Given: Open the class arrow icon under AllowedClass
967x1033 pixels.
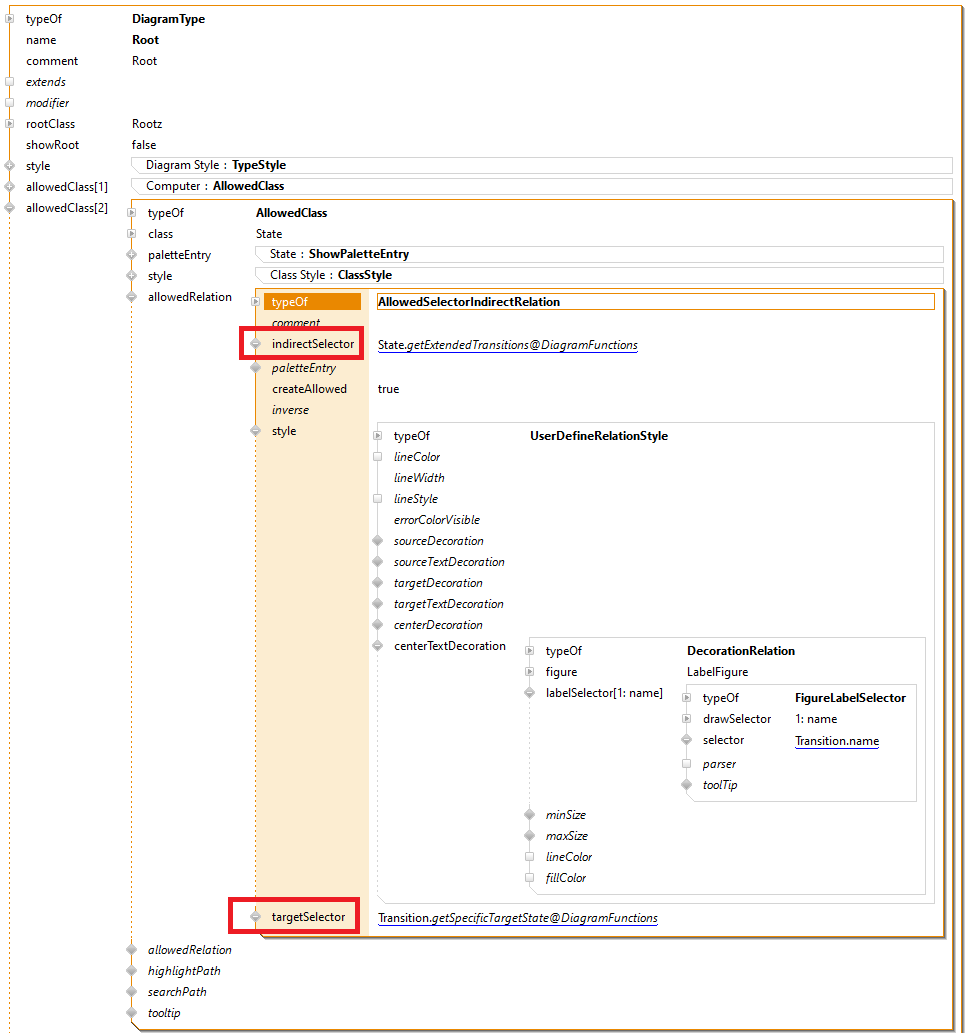Looking at the screenshot, I should [x=133, y=233].
